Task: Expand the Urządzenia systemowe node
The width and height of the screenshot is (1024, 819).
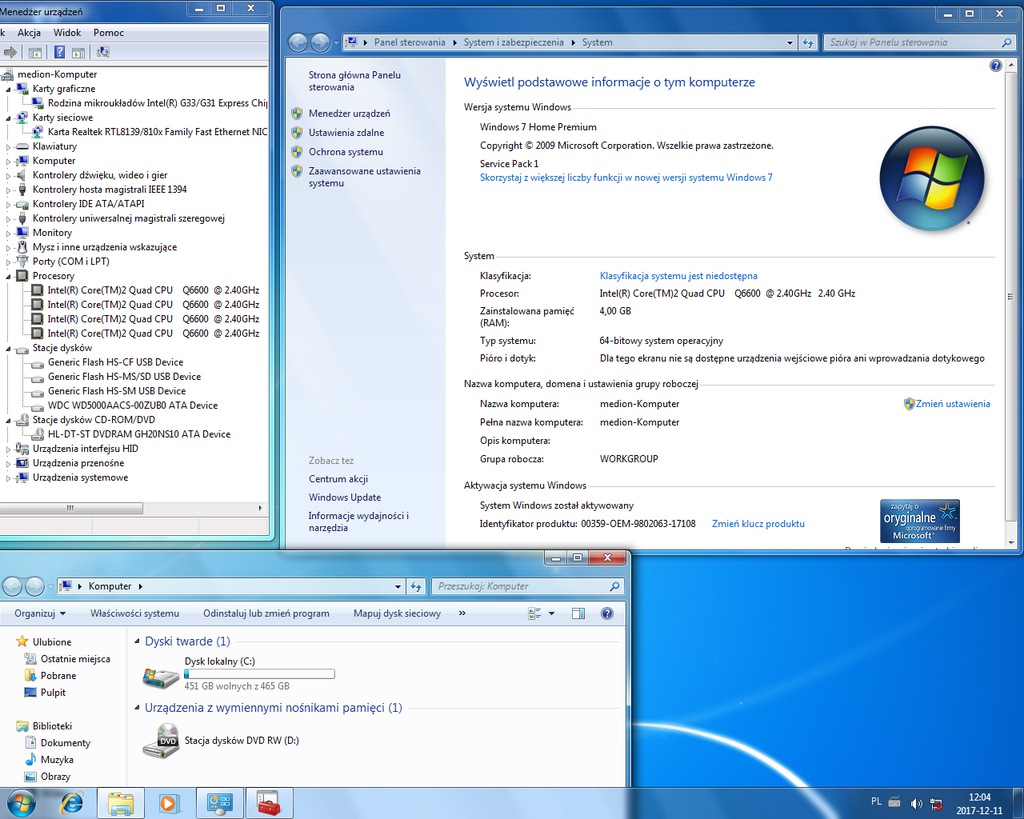Action: (8, 478)
